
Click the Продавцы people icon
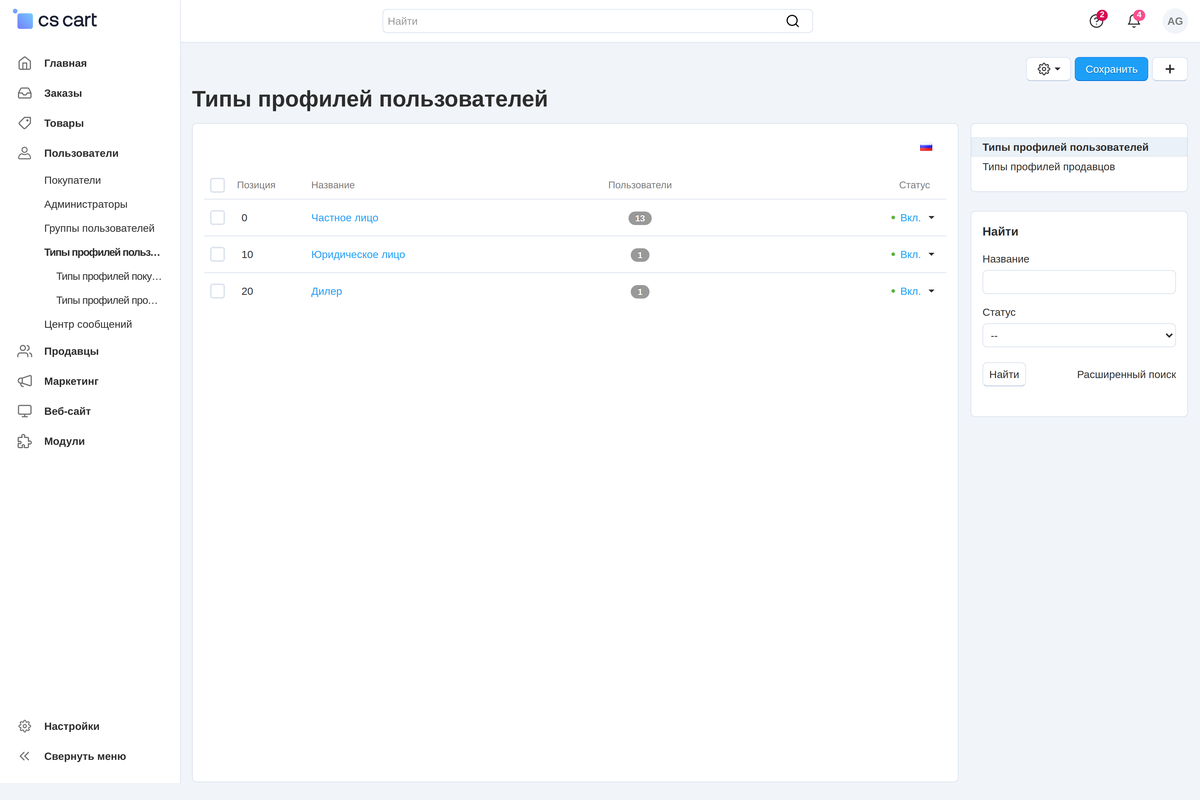[x=25, y=351]
